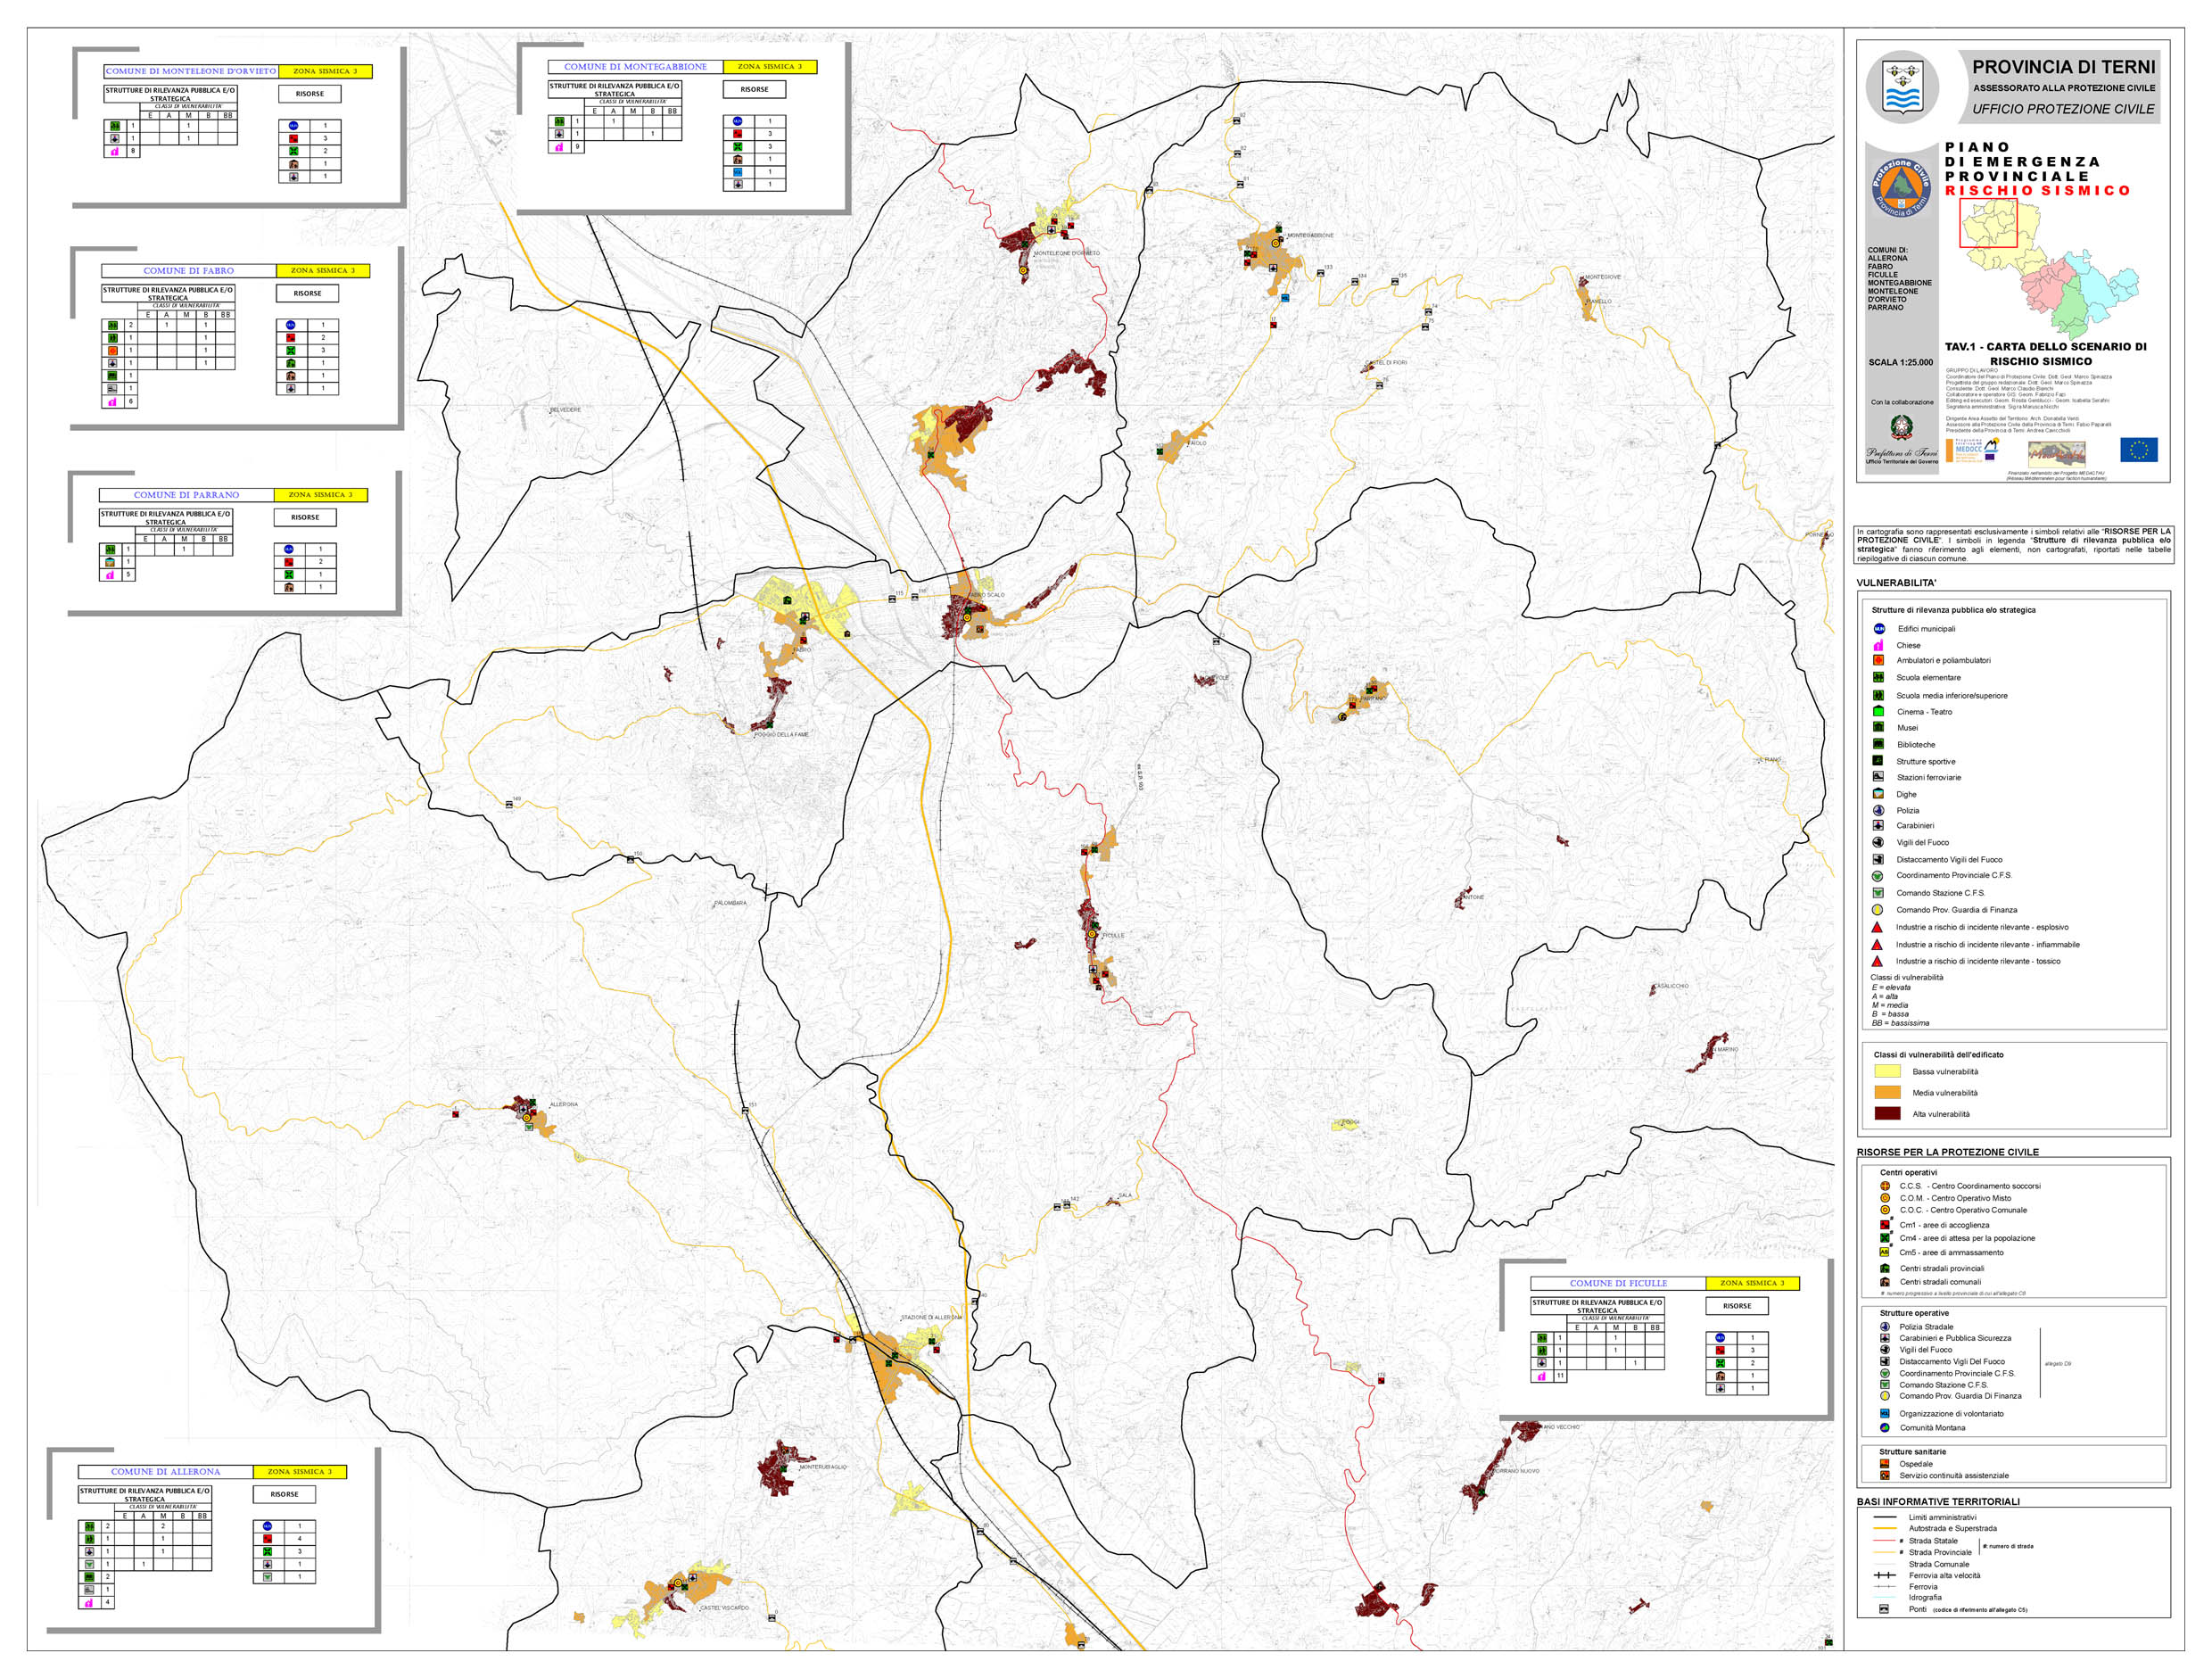The height and width of the screenshot is (1678, 2212).
Task: Select the Carabinieri symbol in vulnerability legend
Action: click(1878, 826)
